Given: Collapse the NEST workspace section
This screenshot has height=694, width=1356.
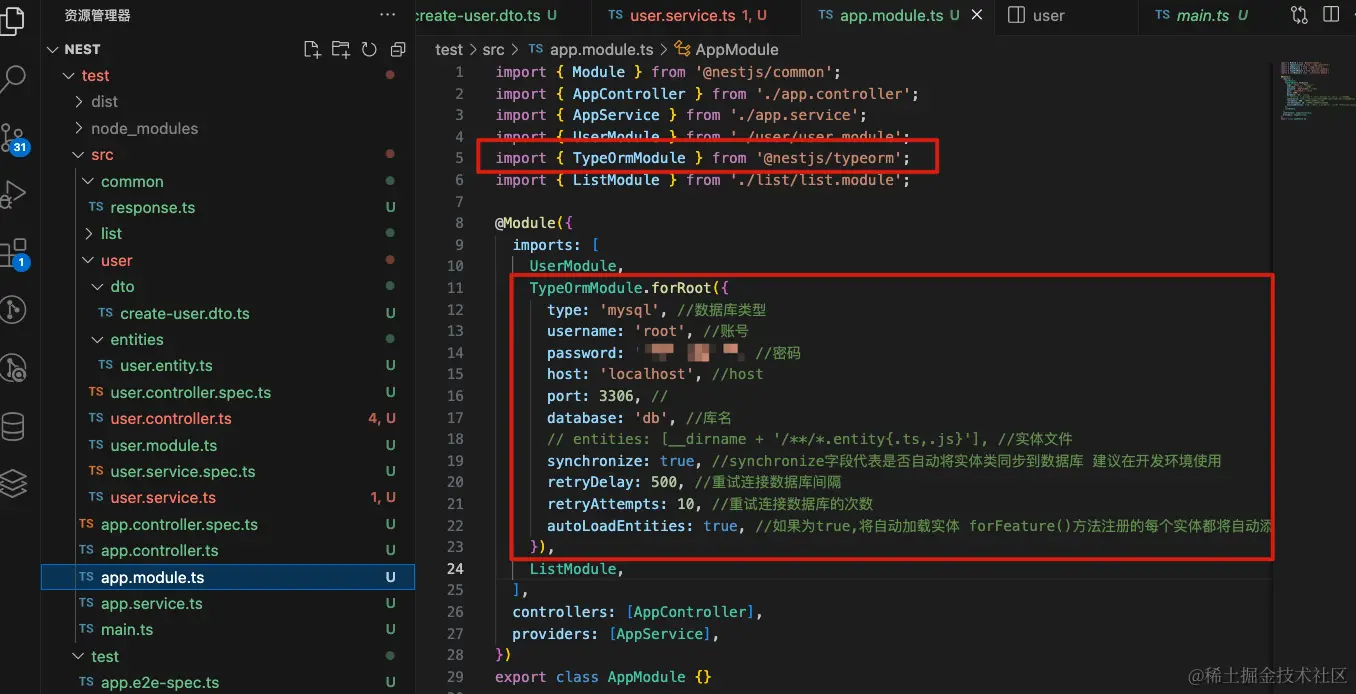Looking at the screenshot, I should tap(52, 49).
